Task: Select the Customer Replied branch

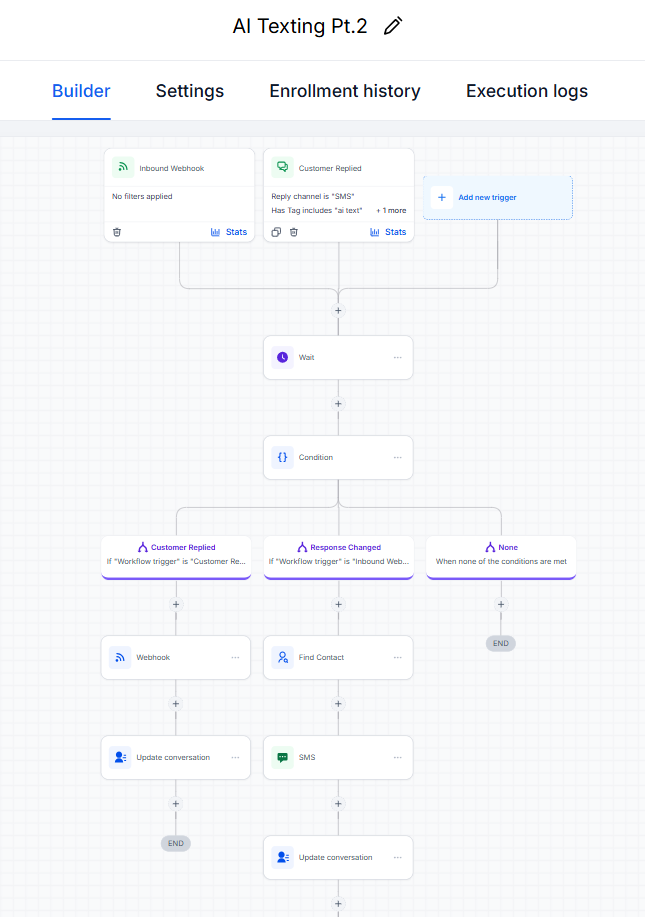Action: 176,557
